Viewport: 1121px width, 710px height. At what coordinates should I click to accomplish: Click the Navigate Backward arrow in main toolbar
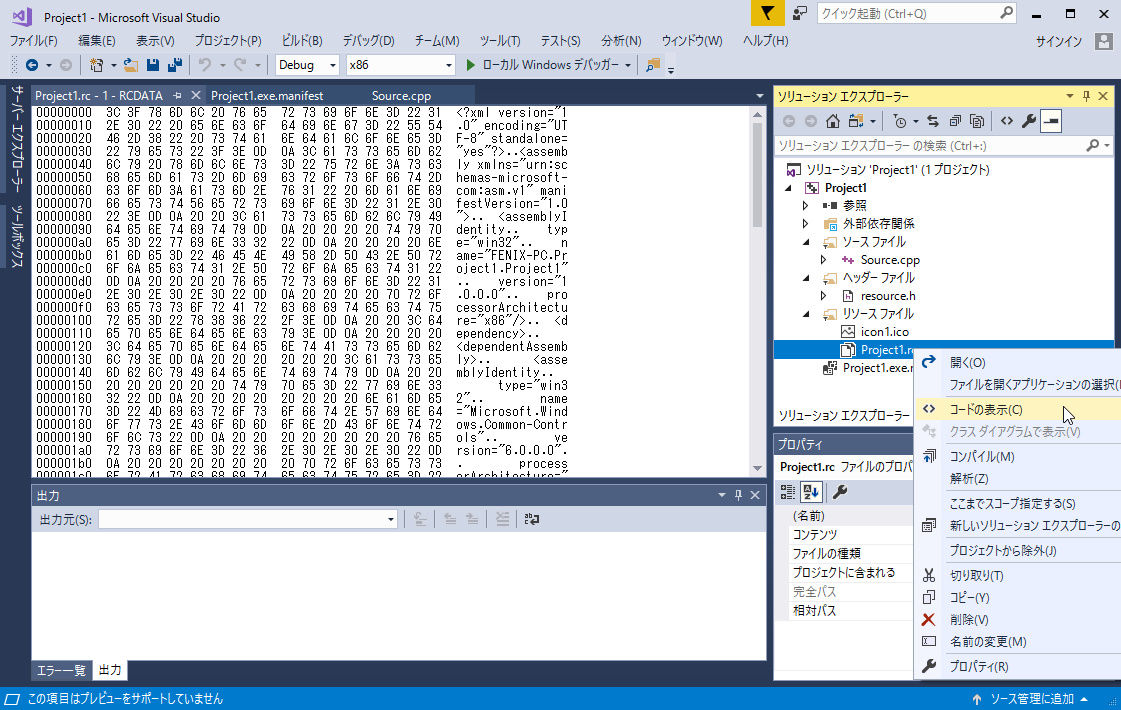[x=32, y=65]
